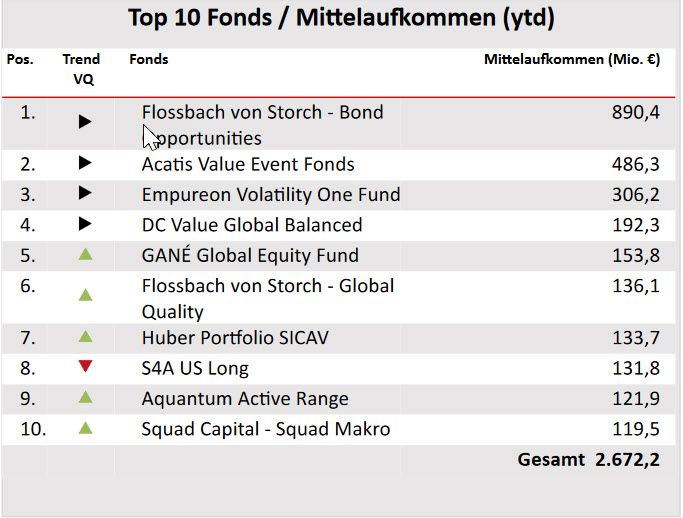Click the red down arrow for S4A US Long

coord(85,367)
